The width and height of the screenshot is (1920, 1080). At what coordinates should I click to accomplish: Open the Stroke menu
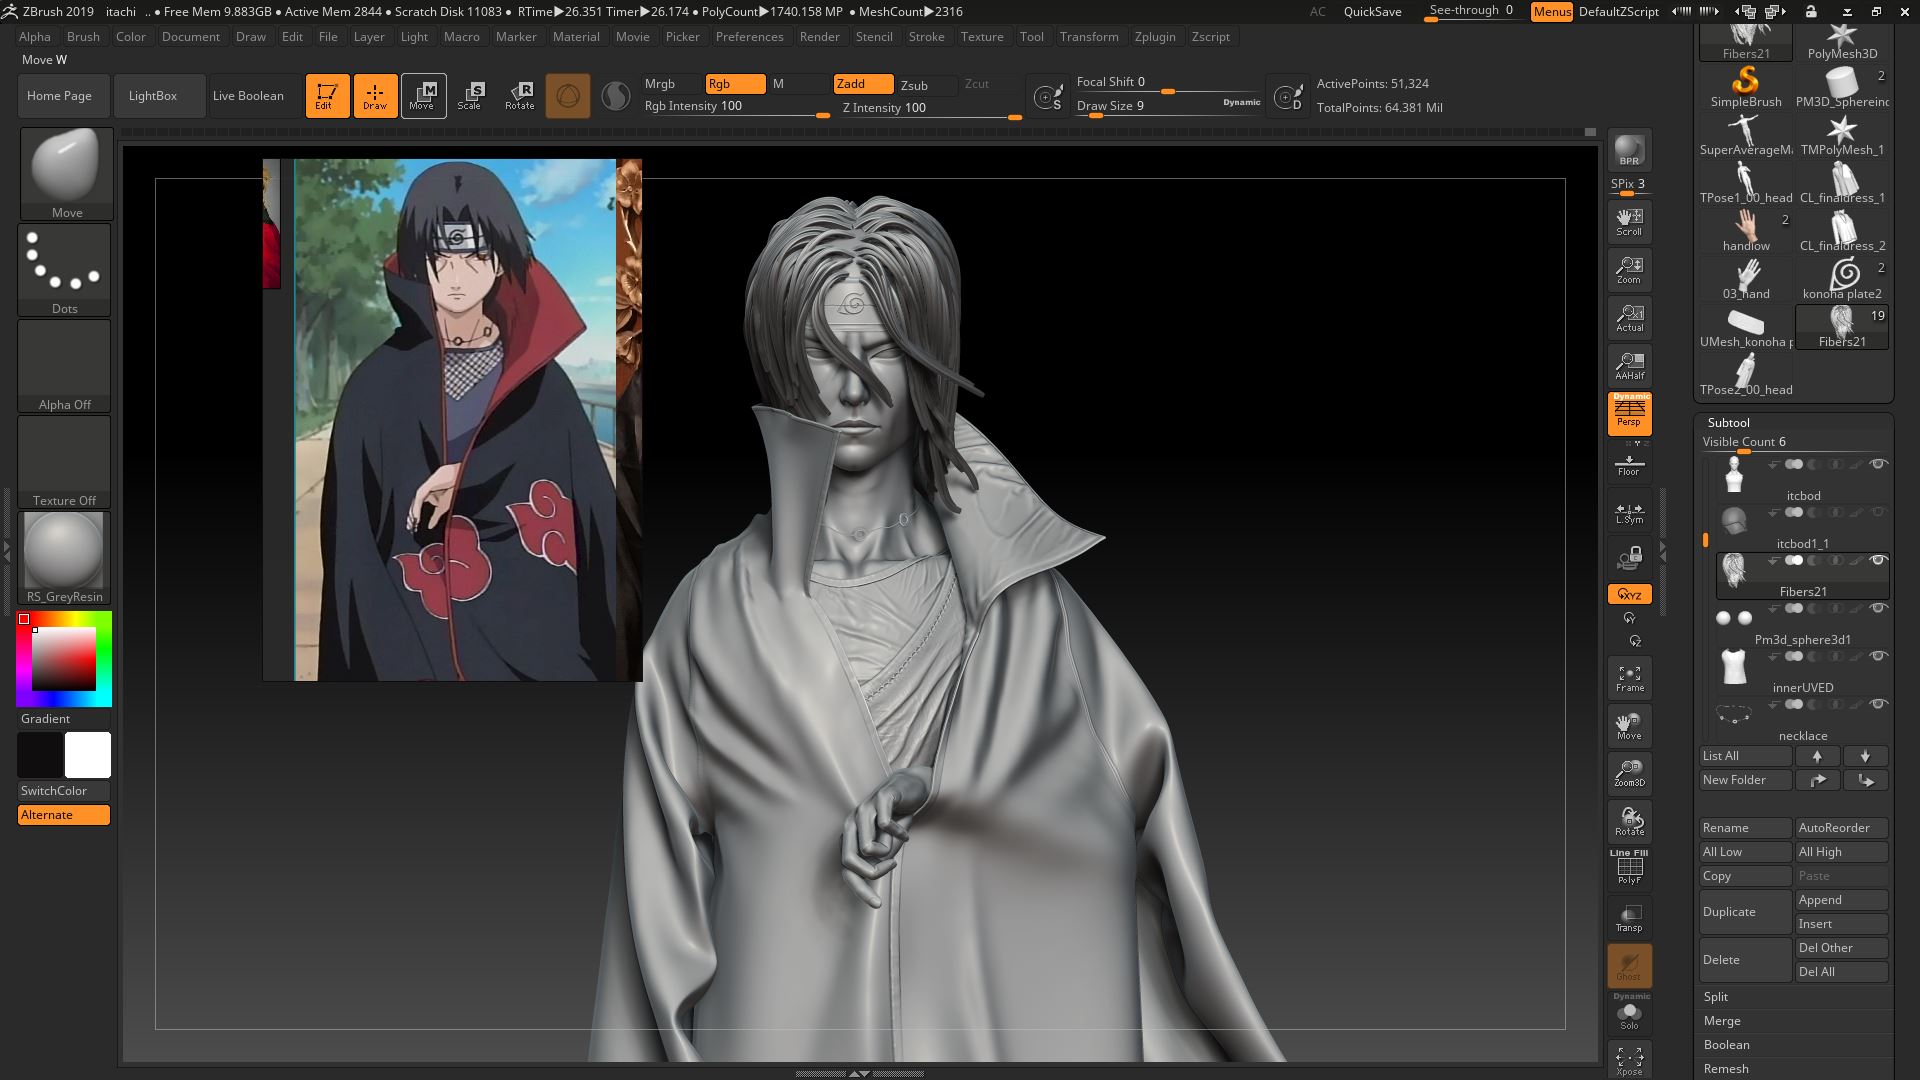tap(926, 37)
